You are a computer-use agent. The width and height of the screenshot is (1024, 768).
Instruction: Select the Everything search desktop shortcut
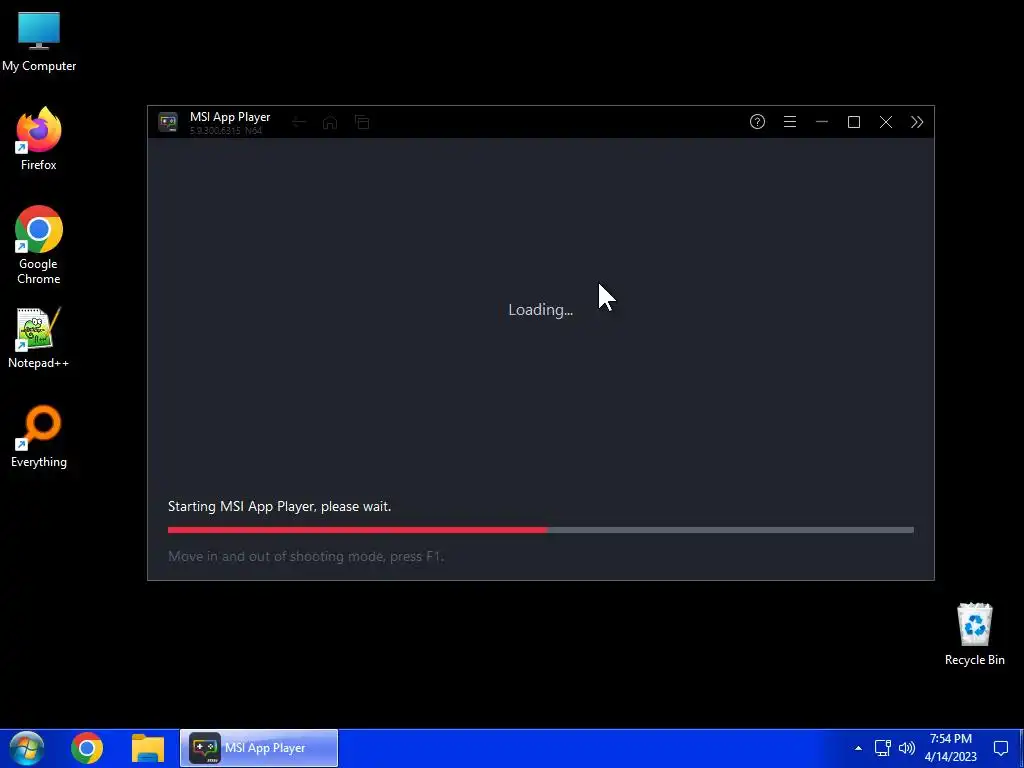(39, 437)
